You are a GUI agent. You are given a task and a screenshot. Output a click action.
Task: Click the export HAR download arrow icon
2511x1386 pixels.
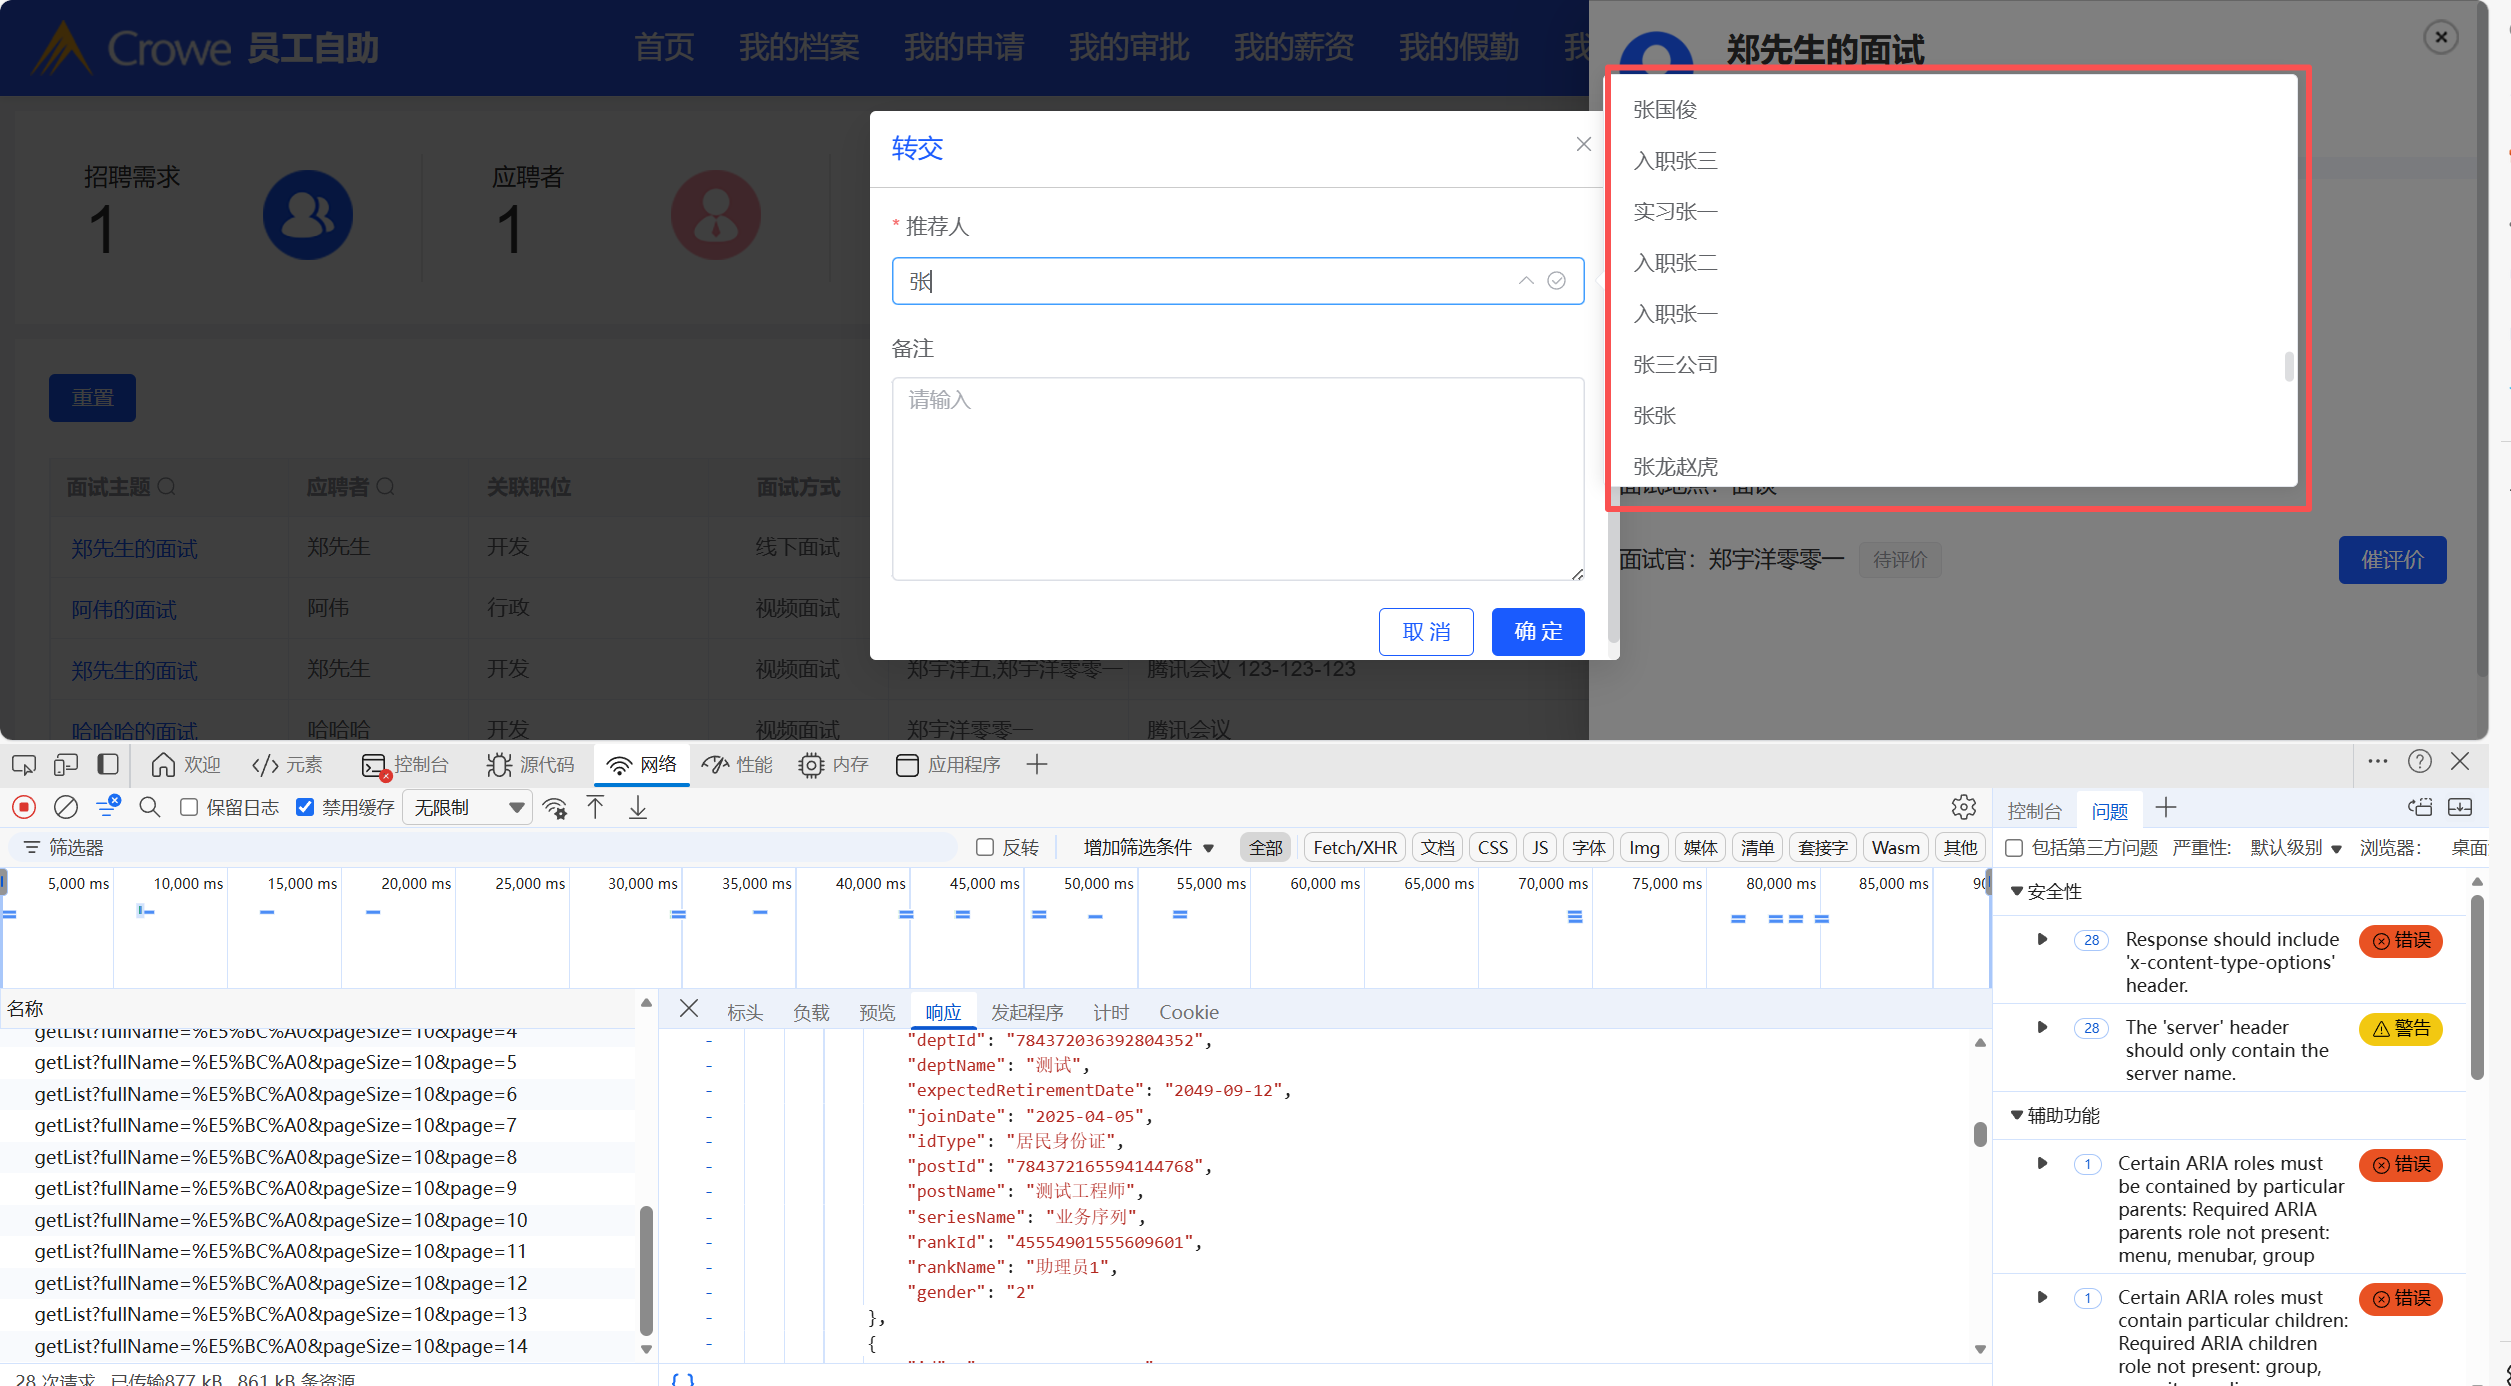(638, 807)
